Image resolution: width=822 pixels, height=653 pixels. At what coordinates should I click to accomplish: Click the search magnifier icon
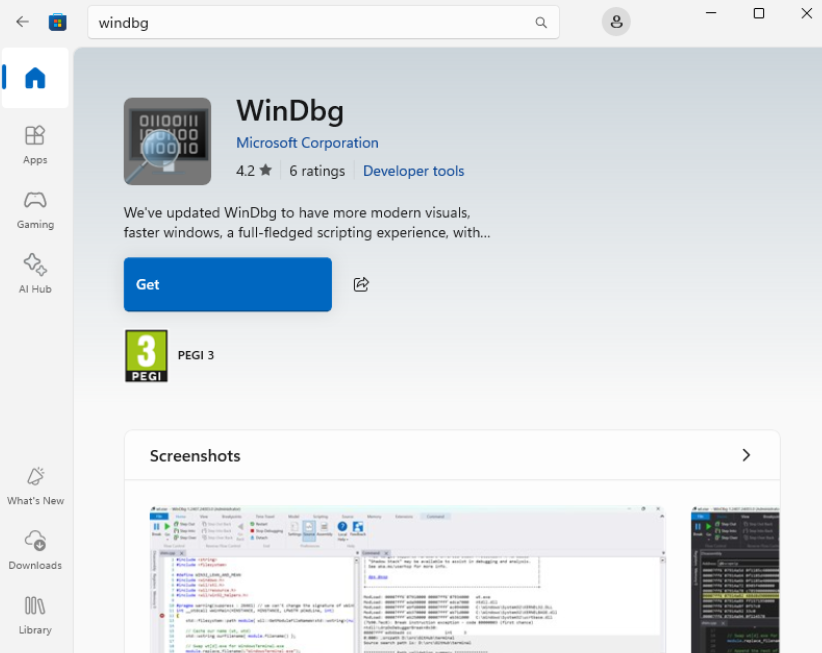tap(541, 22)
